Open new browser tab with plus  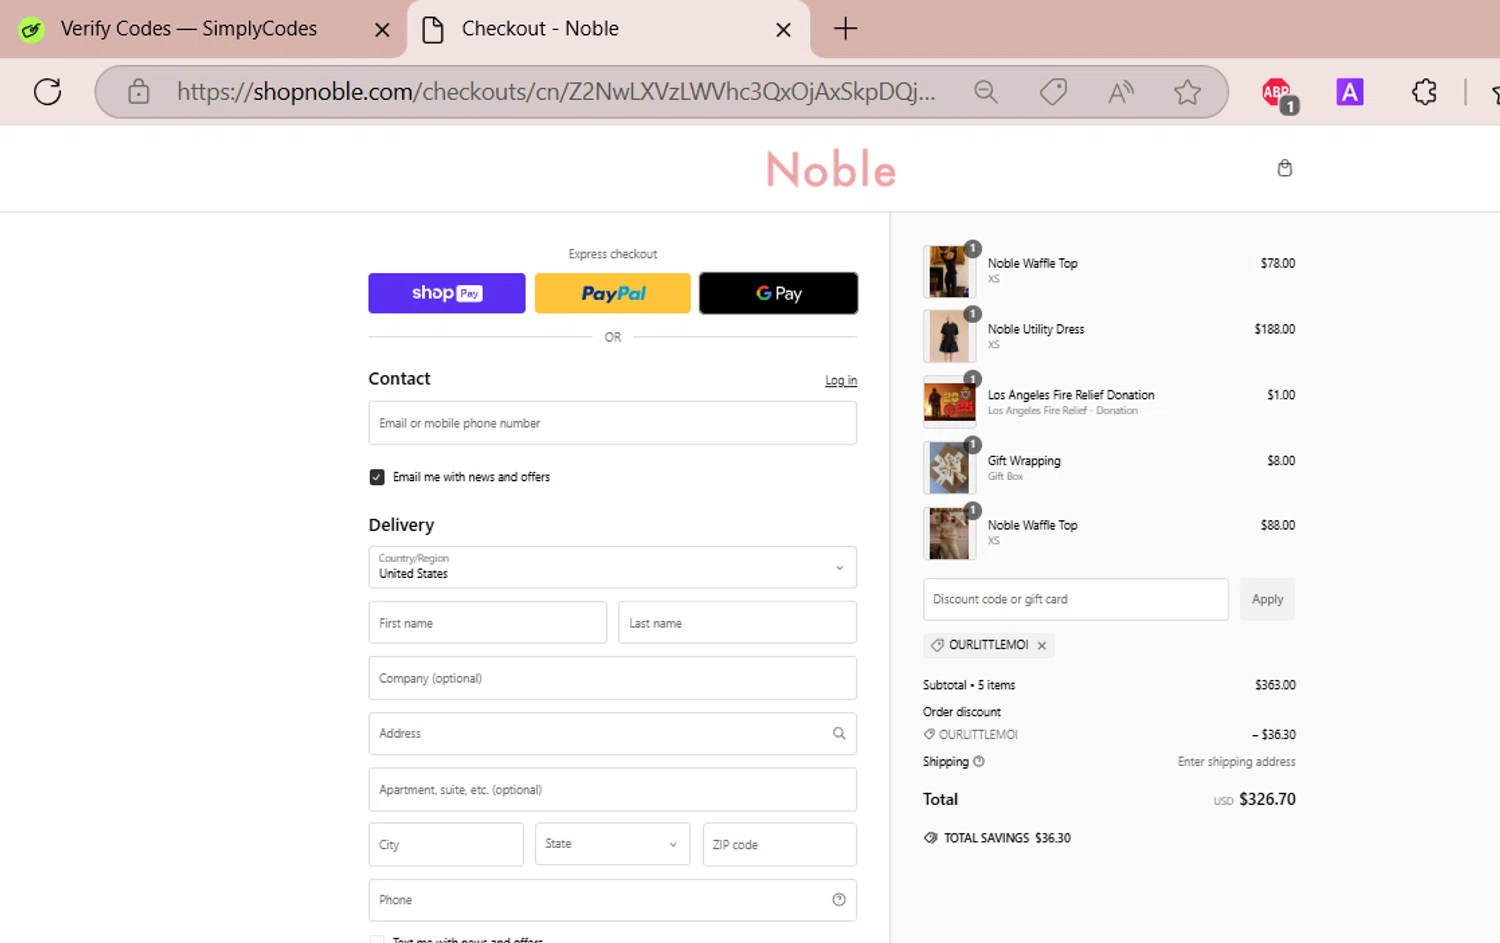click(x=845, y=28)
